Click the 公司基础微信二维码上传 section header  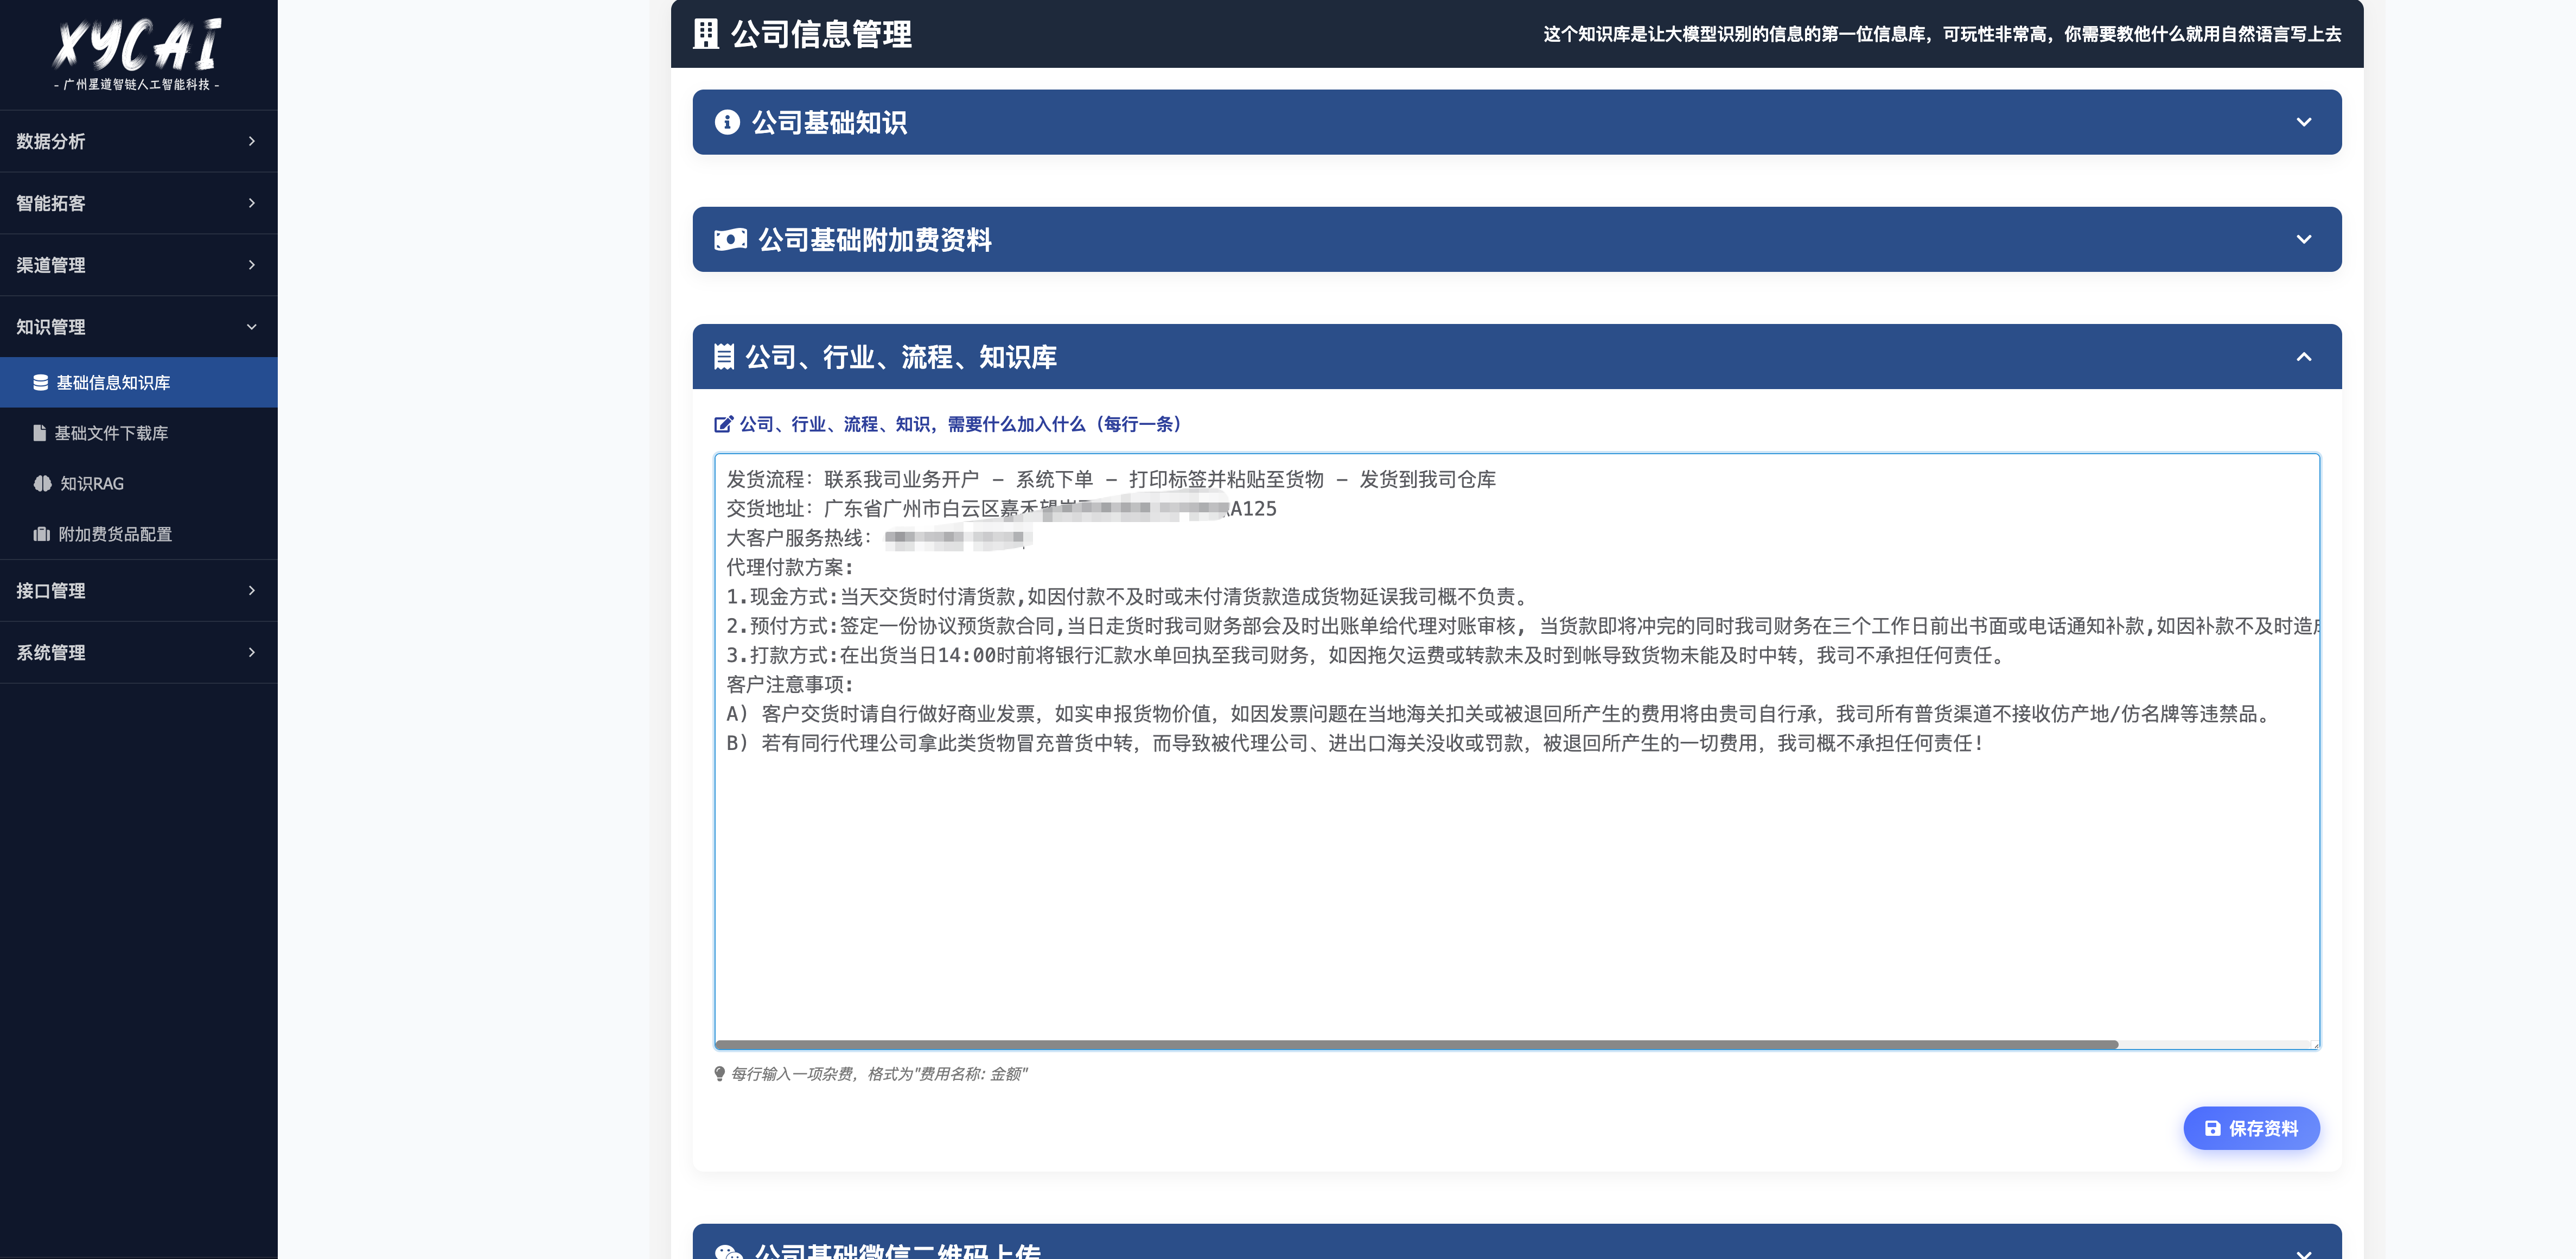[x=1517, y=1242]
